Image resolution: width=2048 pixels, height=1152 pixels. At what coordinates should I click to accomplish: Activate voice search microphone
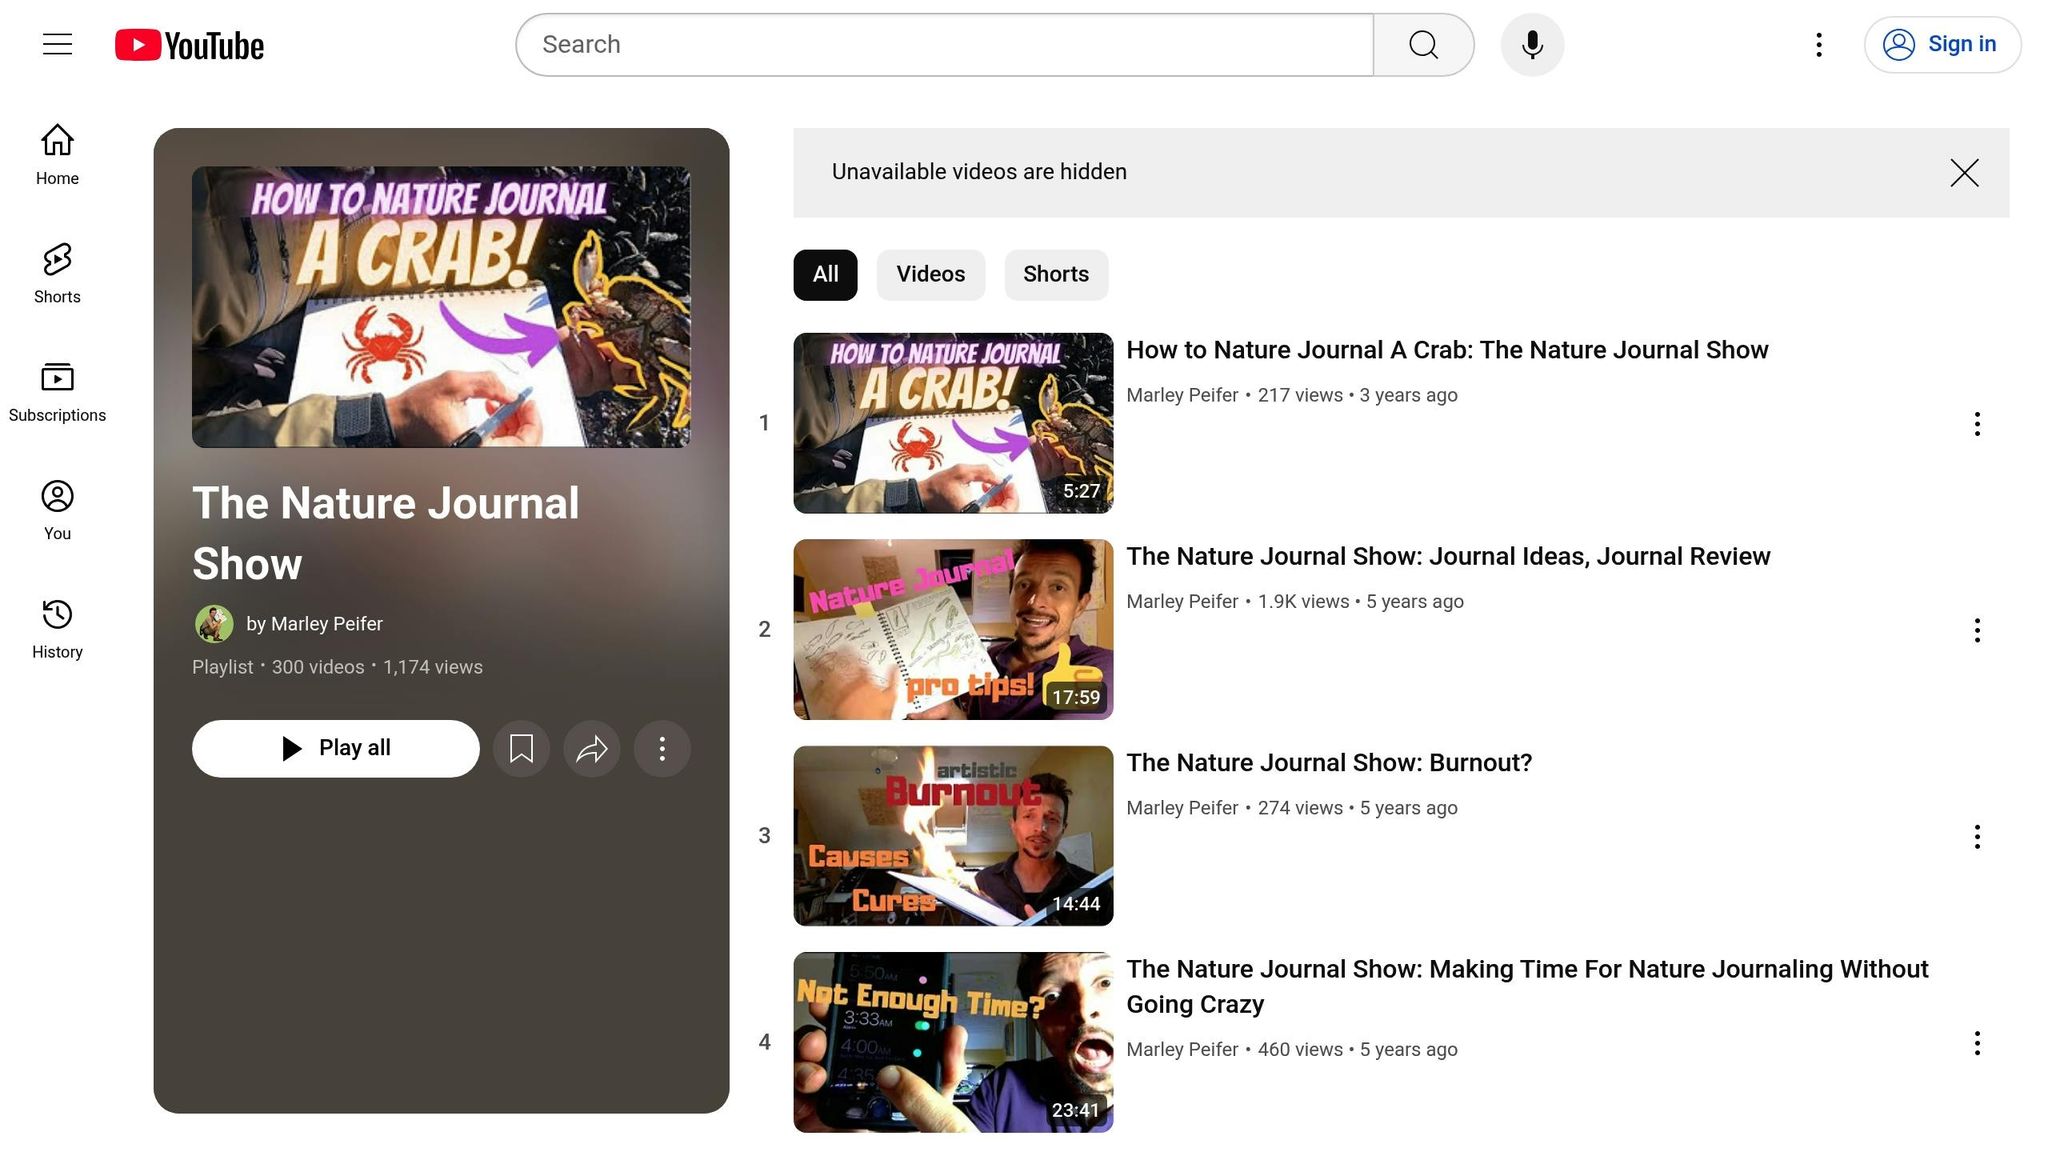tap(1532, 45)
